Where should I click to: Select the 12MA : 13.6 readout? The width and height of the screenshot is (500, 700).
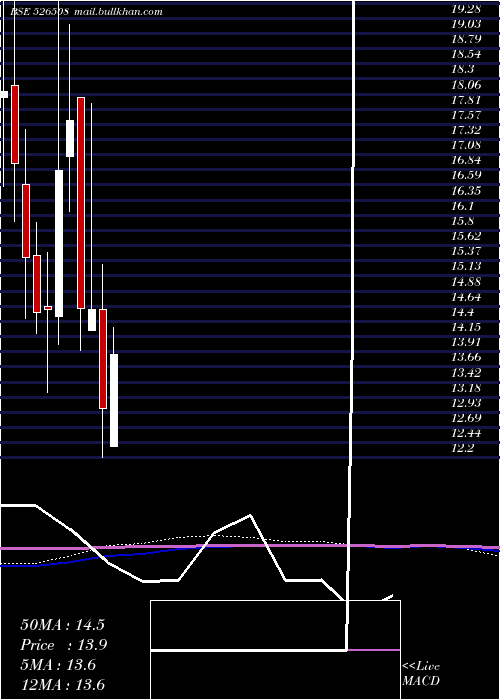[62, 685]
